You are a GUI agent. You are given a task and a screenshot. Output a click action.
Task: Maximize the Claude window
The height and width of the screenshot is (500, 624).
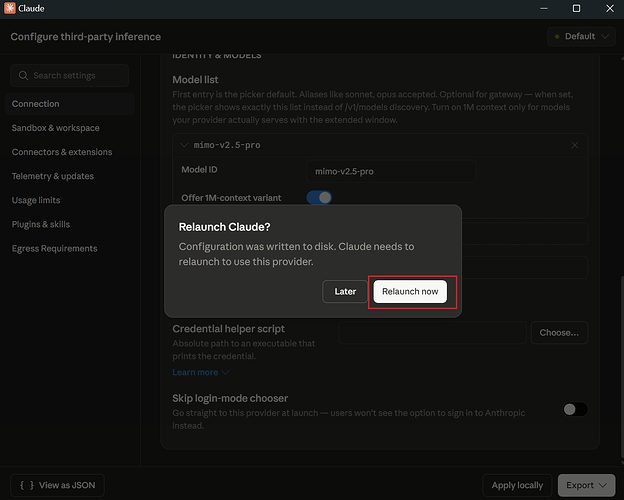point(576,8)
